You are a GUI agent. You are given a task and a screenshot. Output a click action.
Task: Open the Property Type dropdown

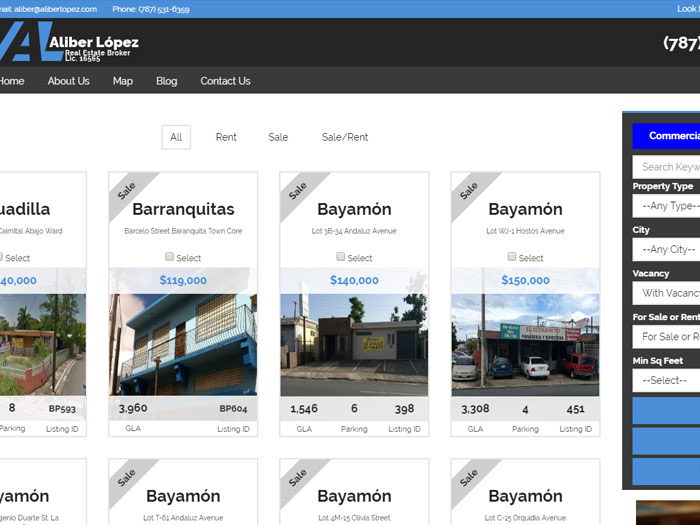(667, 206)
